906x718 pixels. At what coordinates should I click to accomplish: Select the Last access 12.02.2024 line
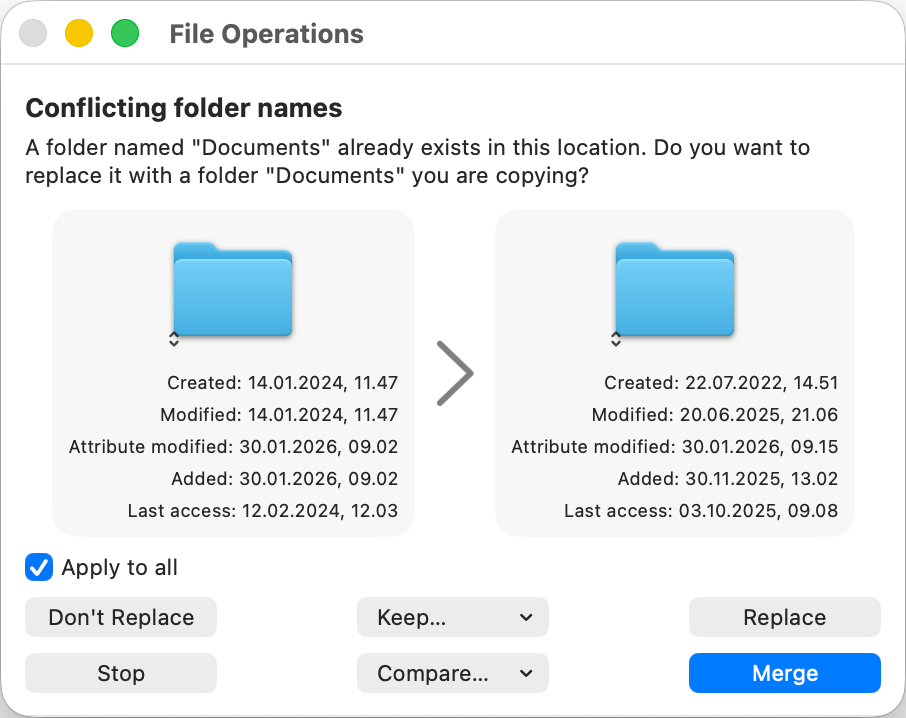click(262, 511)
